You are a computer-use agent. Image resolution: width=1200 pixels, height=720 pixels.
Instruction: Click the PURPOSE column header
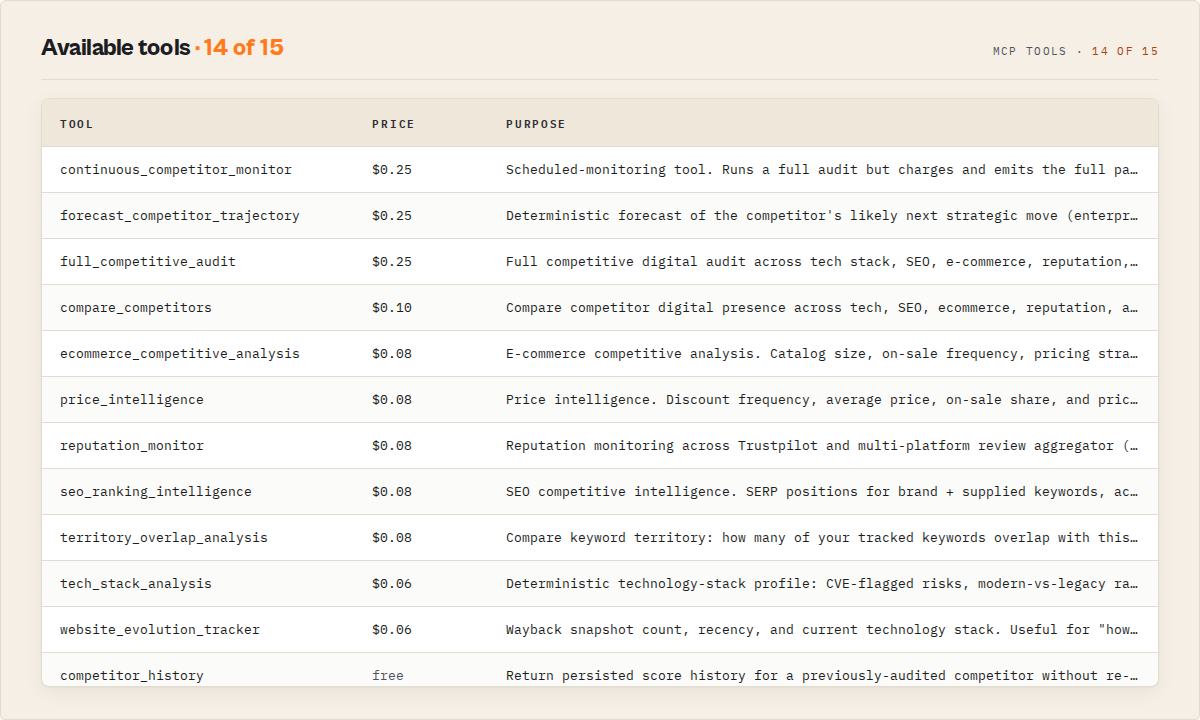point(536,125)
